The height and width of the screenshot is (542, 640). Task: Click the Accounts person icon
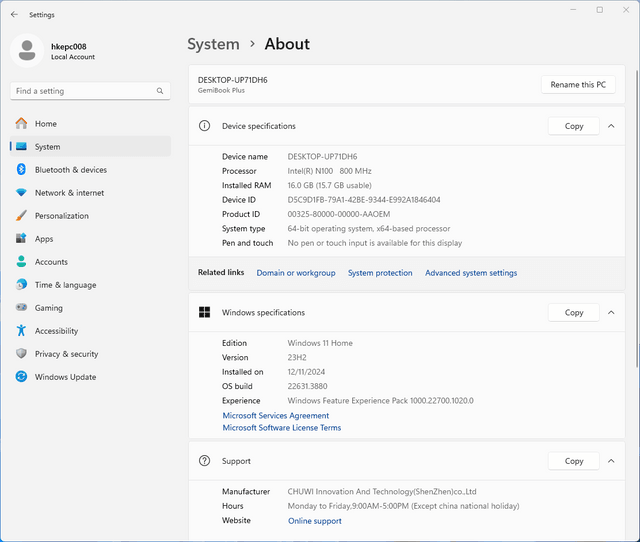21,261
